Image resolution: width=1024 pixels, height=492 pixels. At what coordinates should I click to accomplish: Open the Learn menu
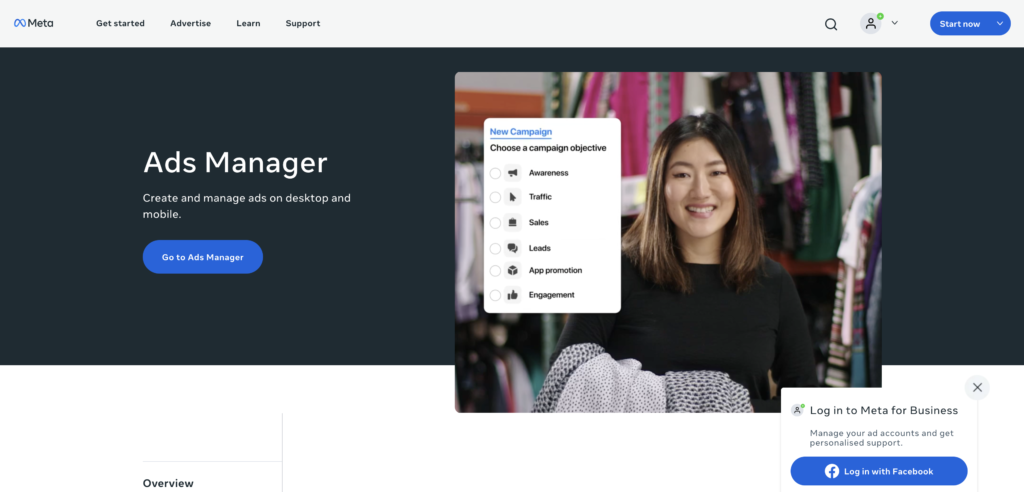tap(248, 23)
